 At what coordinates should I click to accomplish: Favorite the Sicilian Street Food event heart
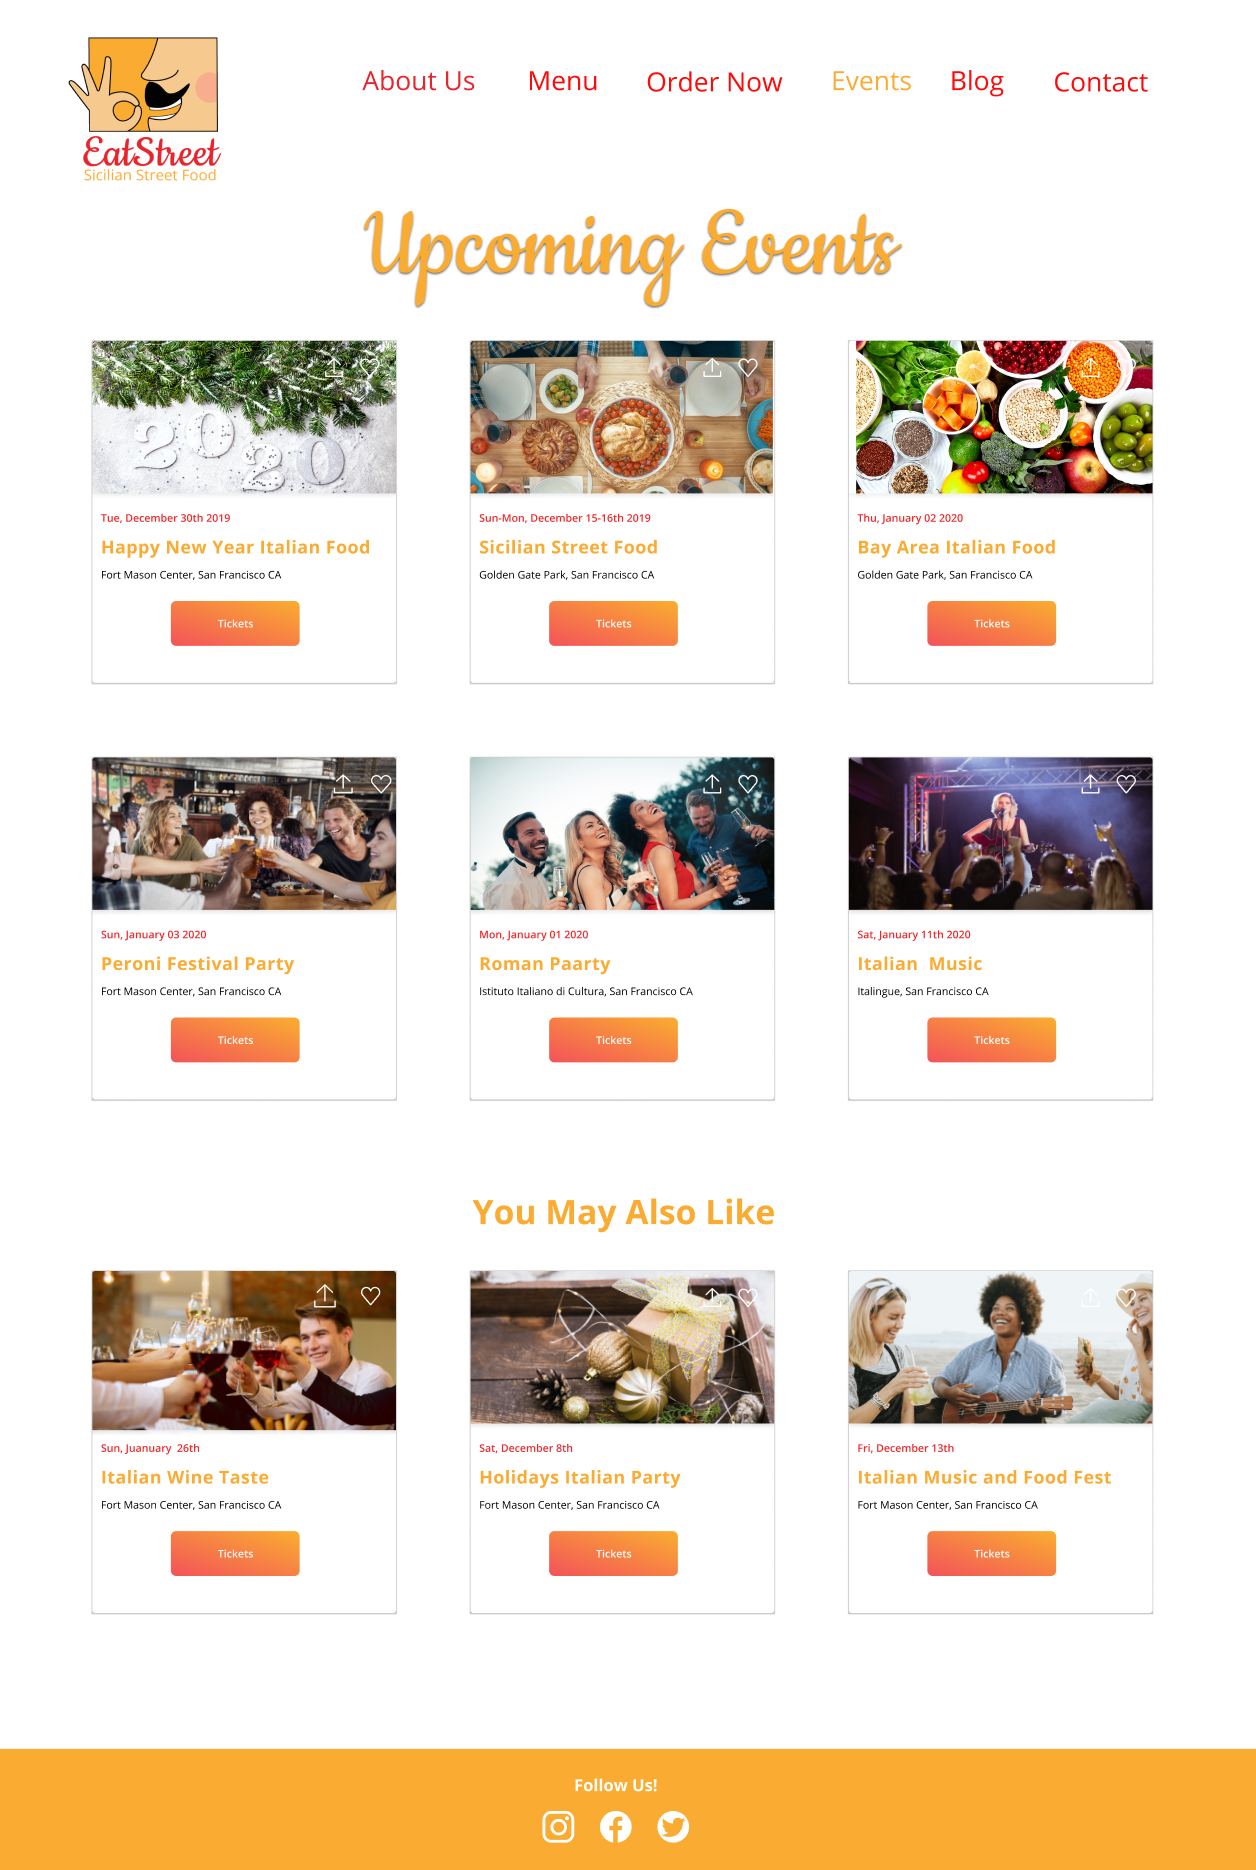(748, 368)
